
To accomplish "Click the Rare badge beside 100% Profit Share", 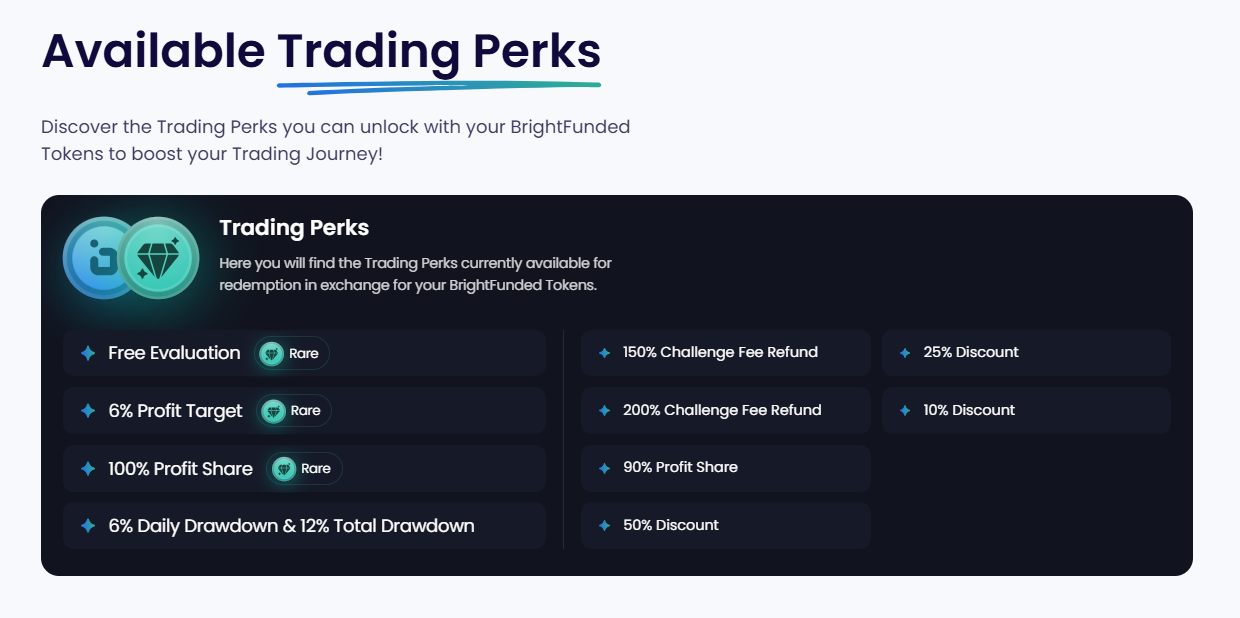I will (305, 468).
